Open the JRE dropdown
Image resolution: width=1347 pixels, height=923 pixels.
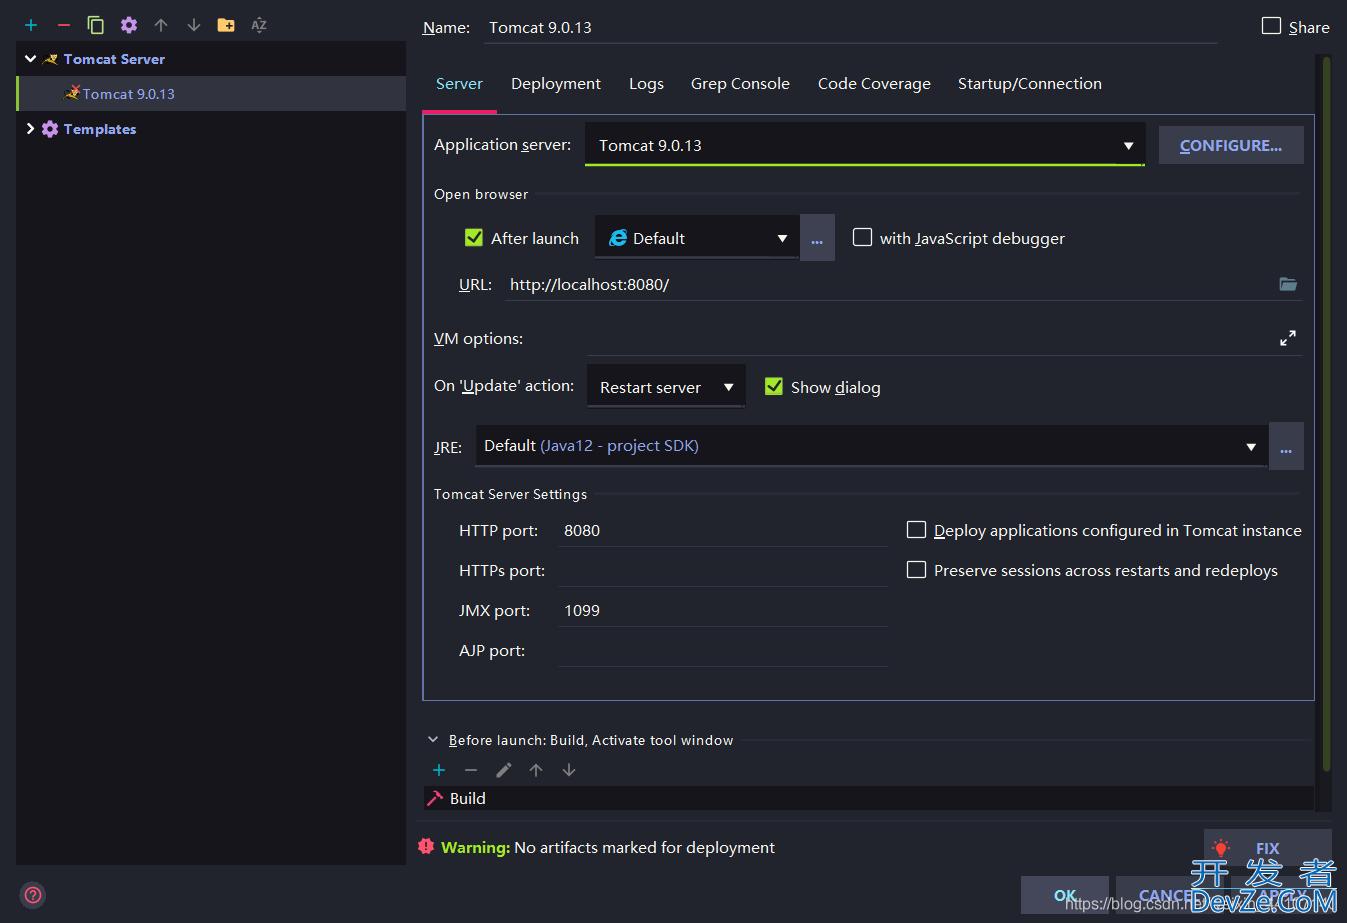[x=872, y=446]
